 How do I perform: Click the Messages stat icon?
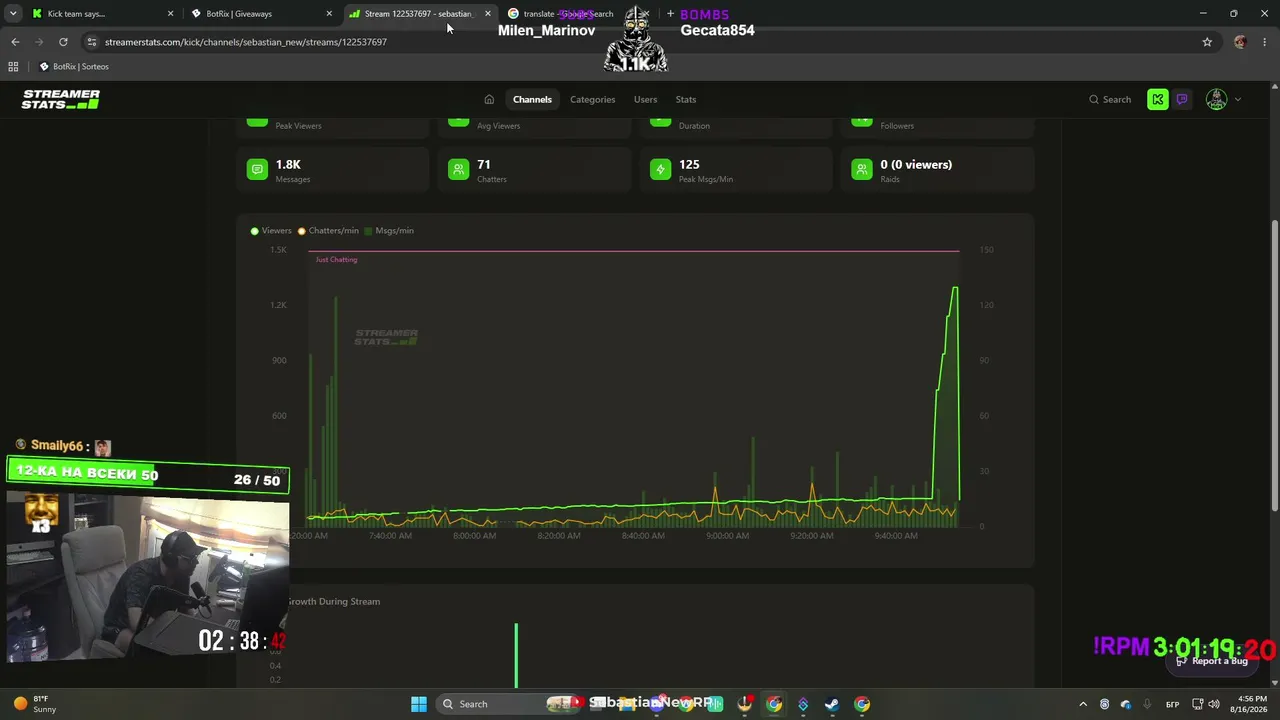tap(257, 170)
